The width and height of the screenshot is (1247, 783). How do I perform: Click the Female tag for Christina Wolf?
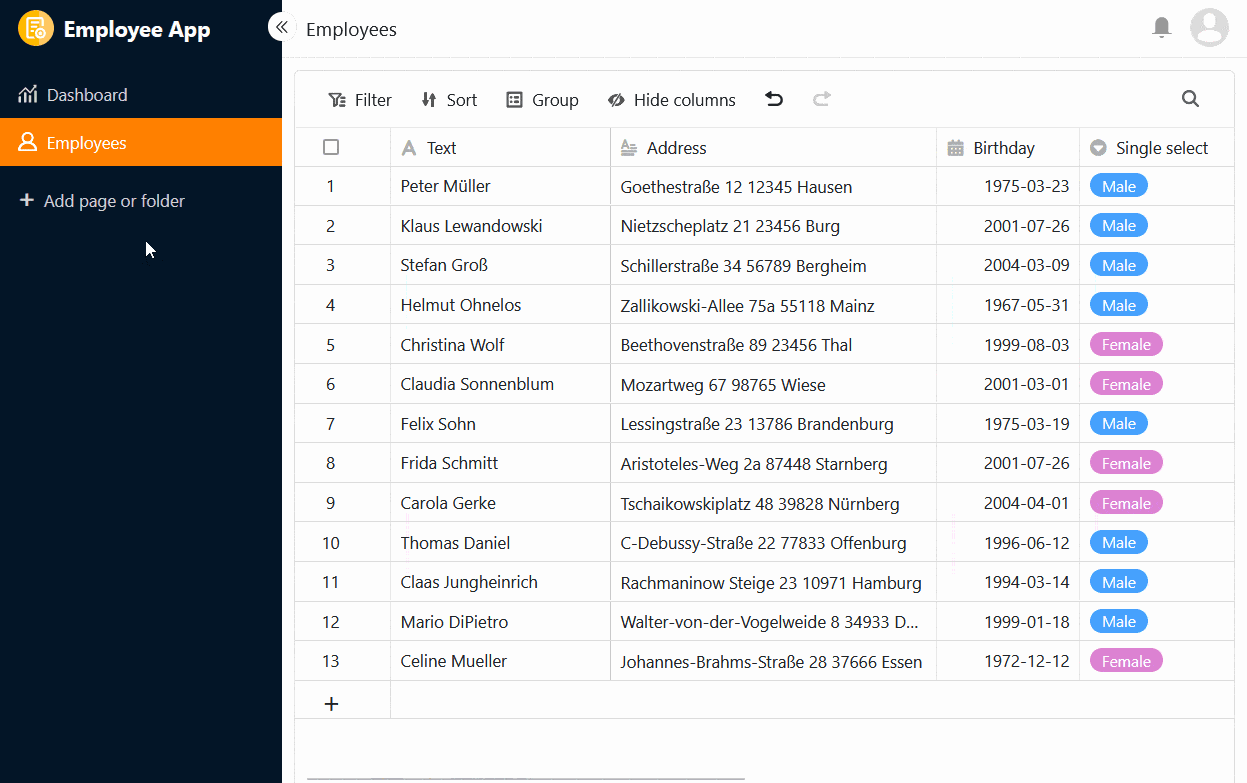click(x=1126, y=345)
